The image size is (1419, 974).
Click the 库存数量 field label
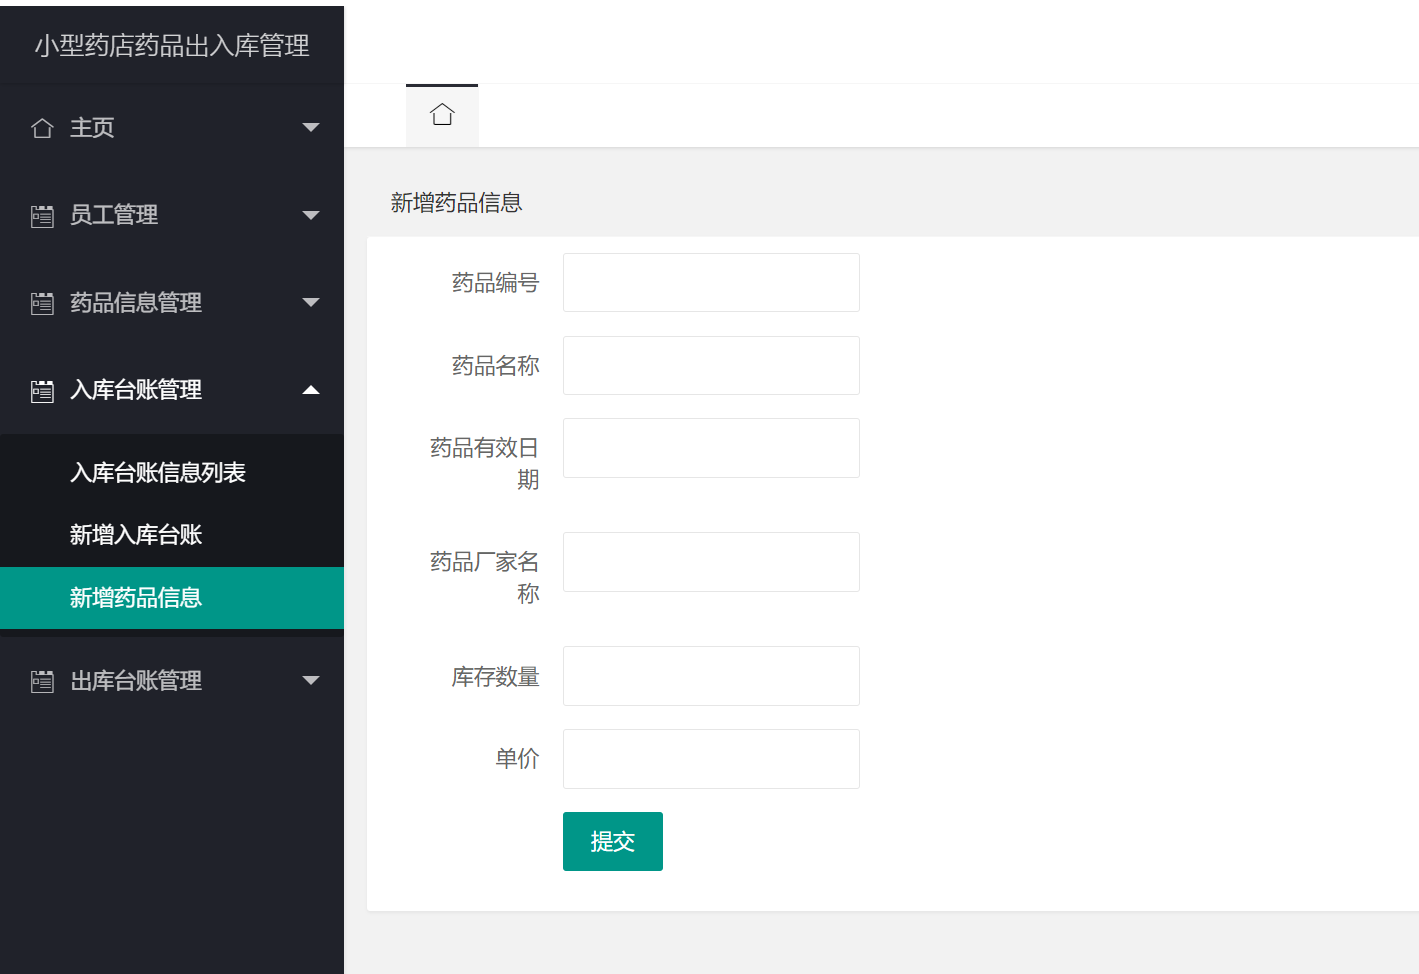tap(495, 677)
